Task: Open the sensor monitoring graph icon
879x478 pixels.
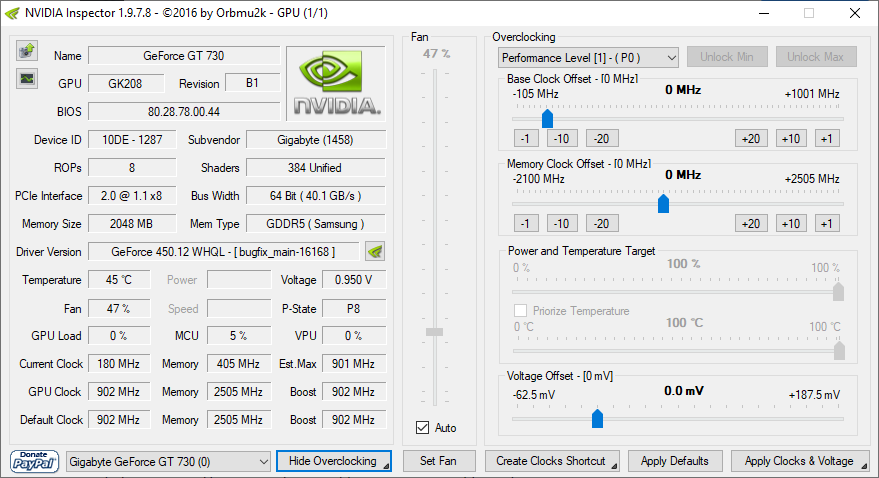Action: tap(27, 78)
